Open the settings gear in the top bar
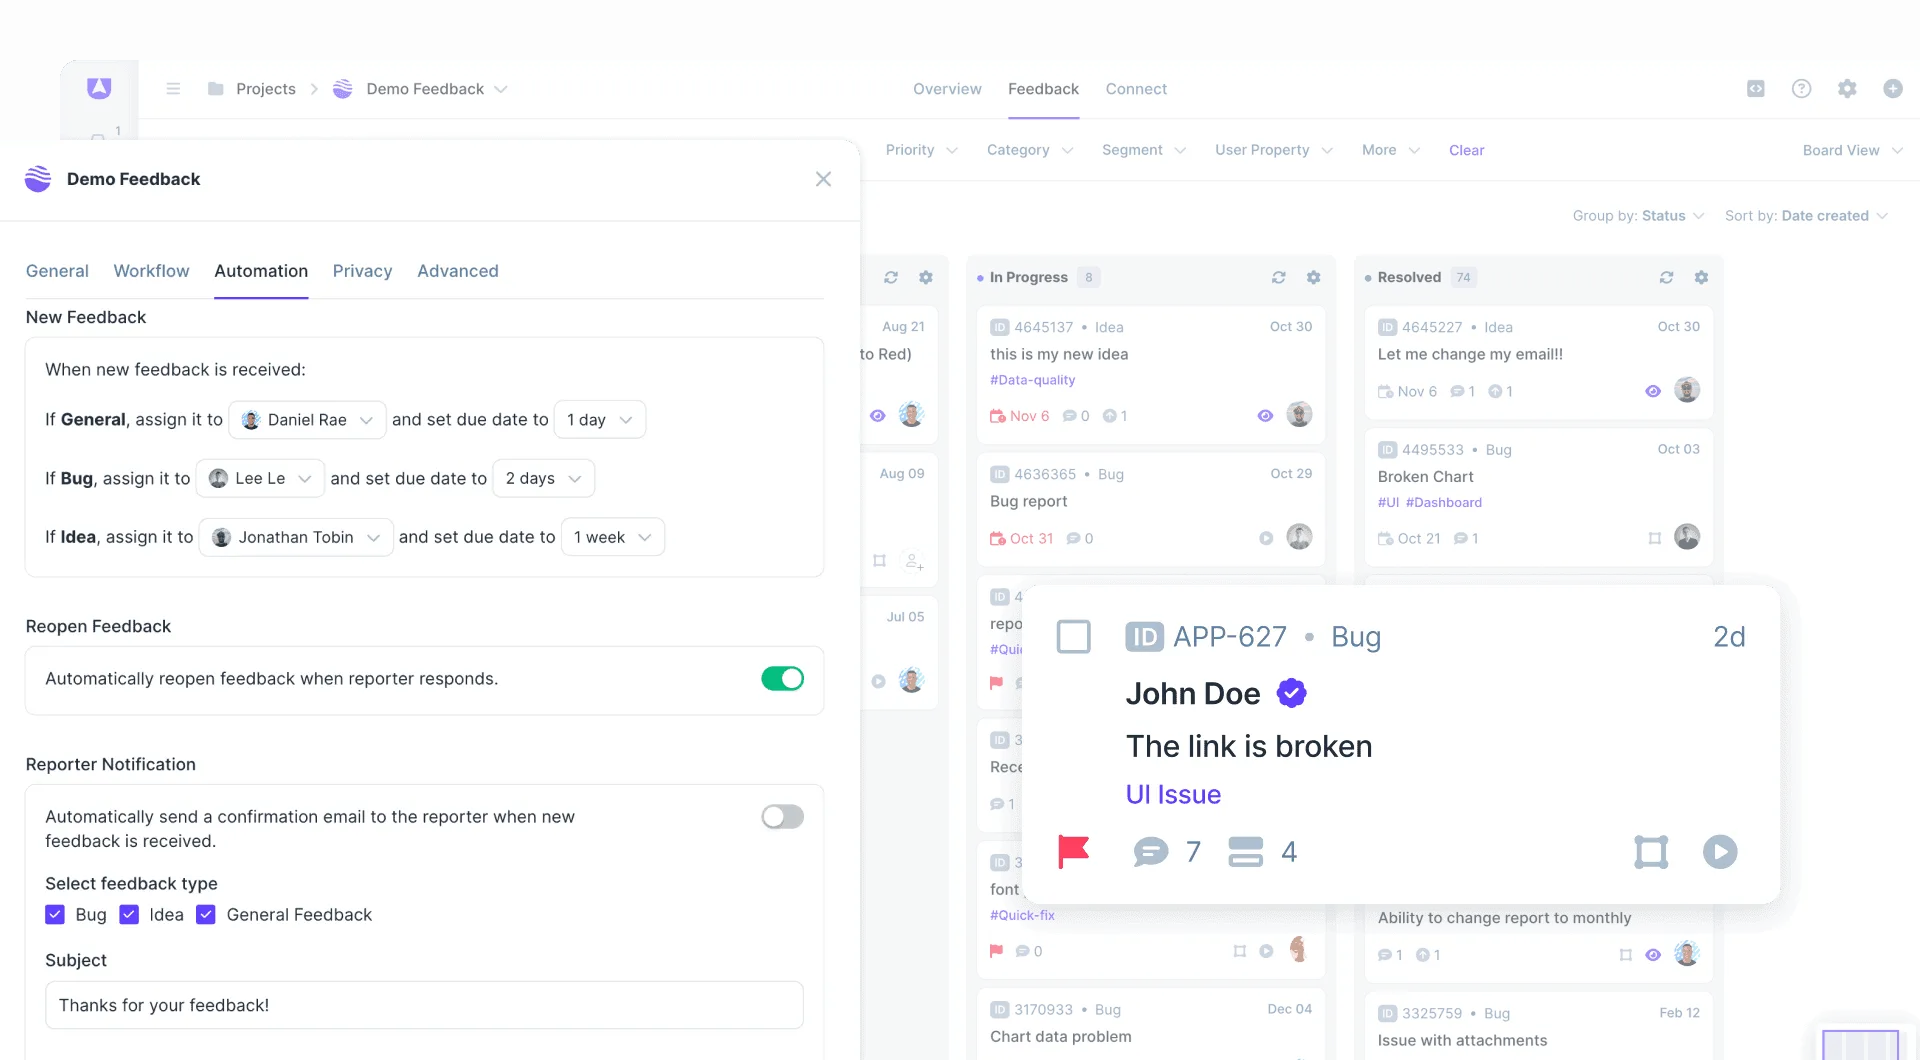1920x1060 pixels. 1847,88
